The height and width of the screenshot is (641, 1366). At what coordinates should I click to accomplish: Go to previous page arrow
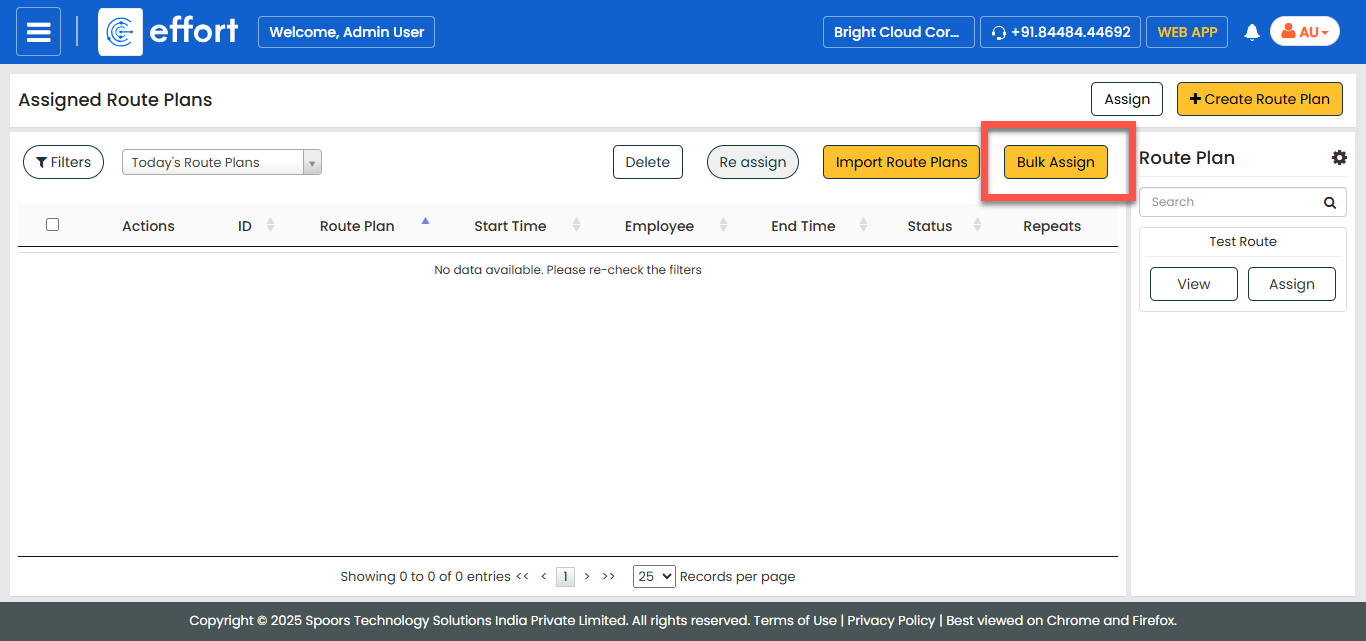point(543,576)
